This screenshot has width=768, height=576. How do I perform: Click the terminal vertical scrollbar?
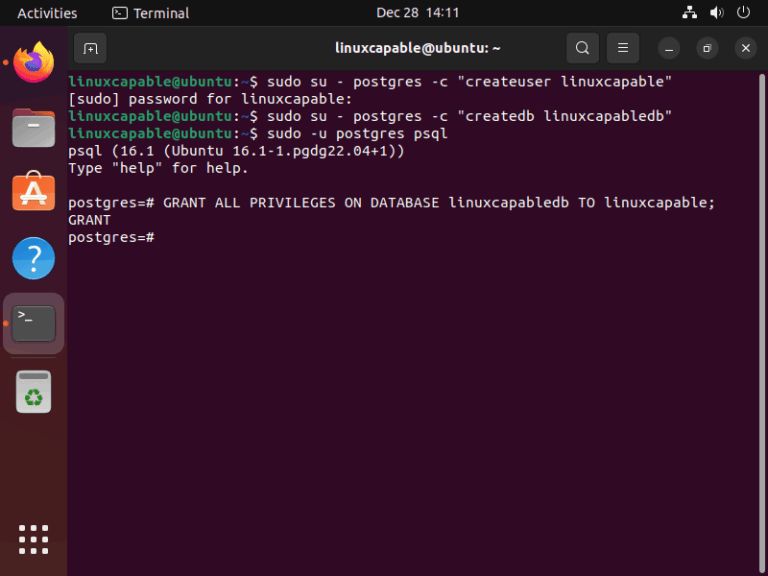click(762, 323)
